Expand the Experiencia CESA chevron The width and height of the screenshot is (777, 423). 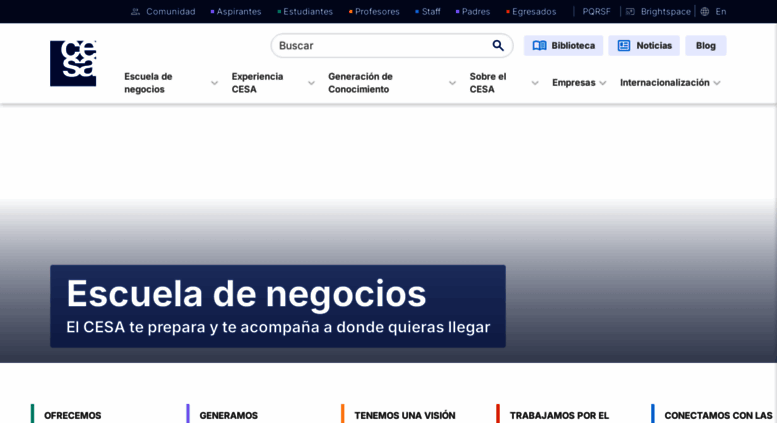[x=311, y=83]
